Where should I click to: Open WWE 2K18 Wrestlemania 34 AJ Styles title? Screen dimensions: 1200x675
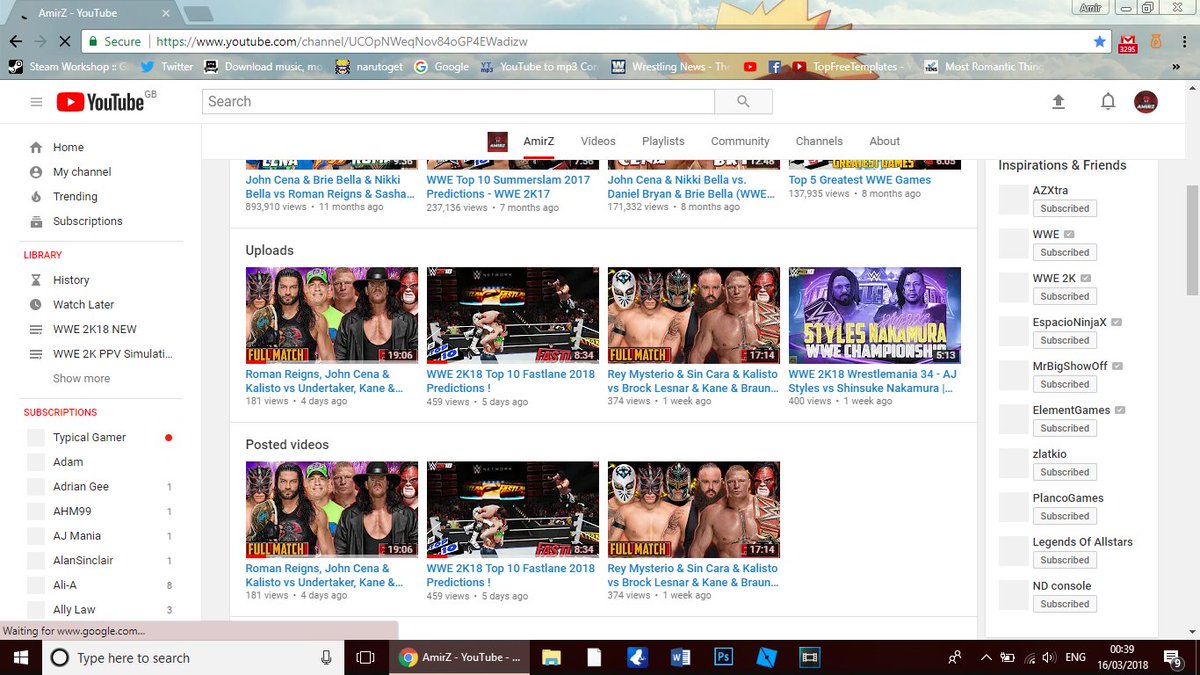tap(873, 381)
